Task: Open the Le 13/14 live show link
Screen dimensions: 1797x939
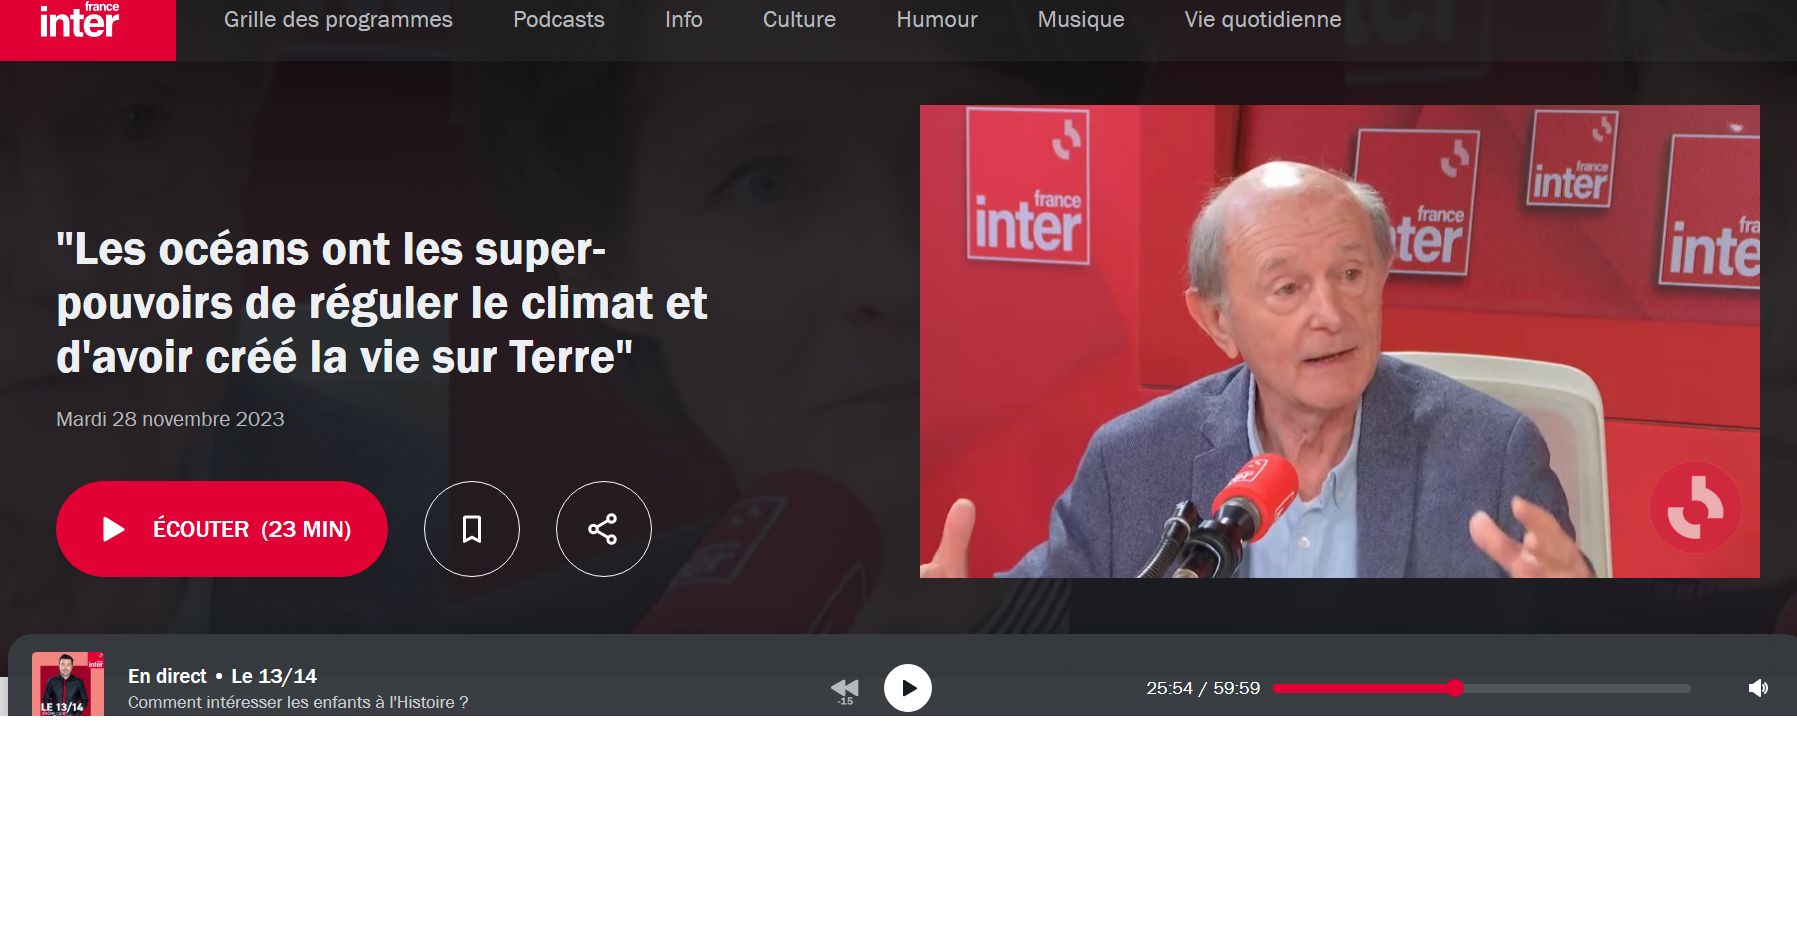Action: coord(274,676)
